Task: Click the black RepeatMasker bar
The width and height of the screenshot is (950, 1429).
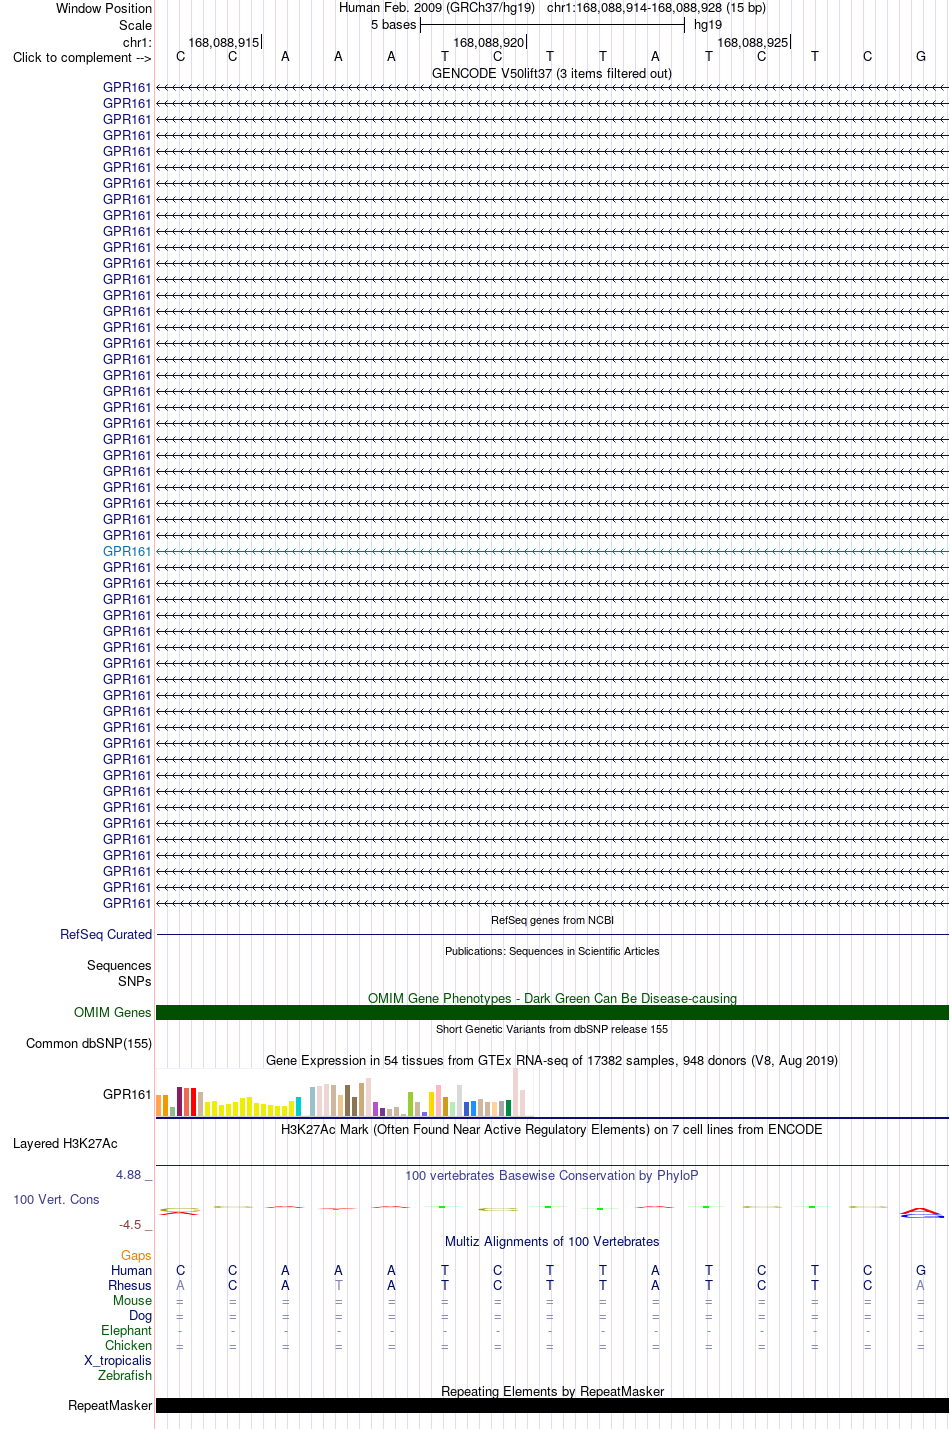Action: pyautogui.click(x=552, y=1405)
